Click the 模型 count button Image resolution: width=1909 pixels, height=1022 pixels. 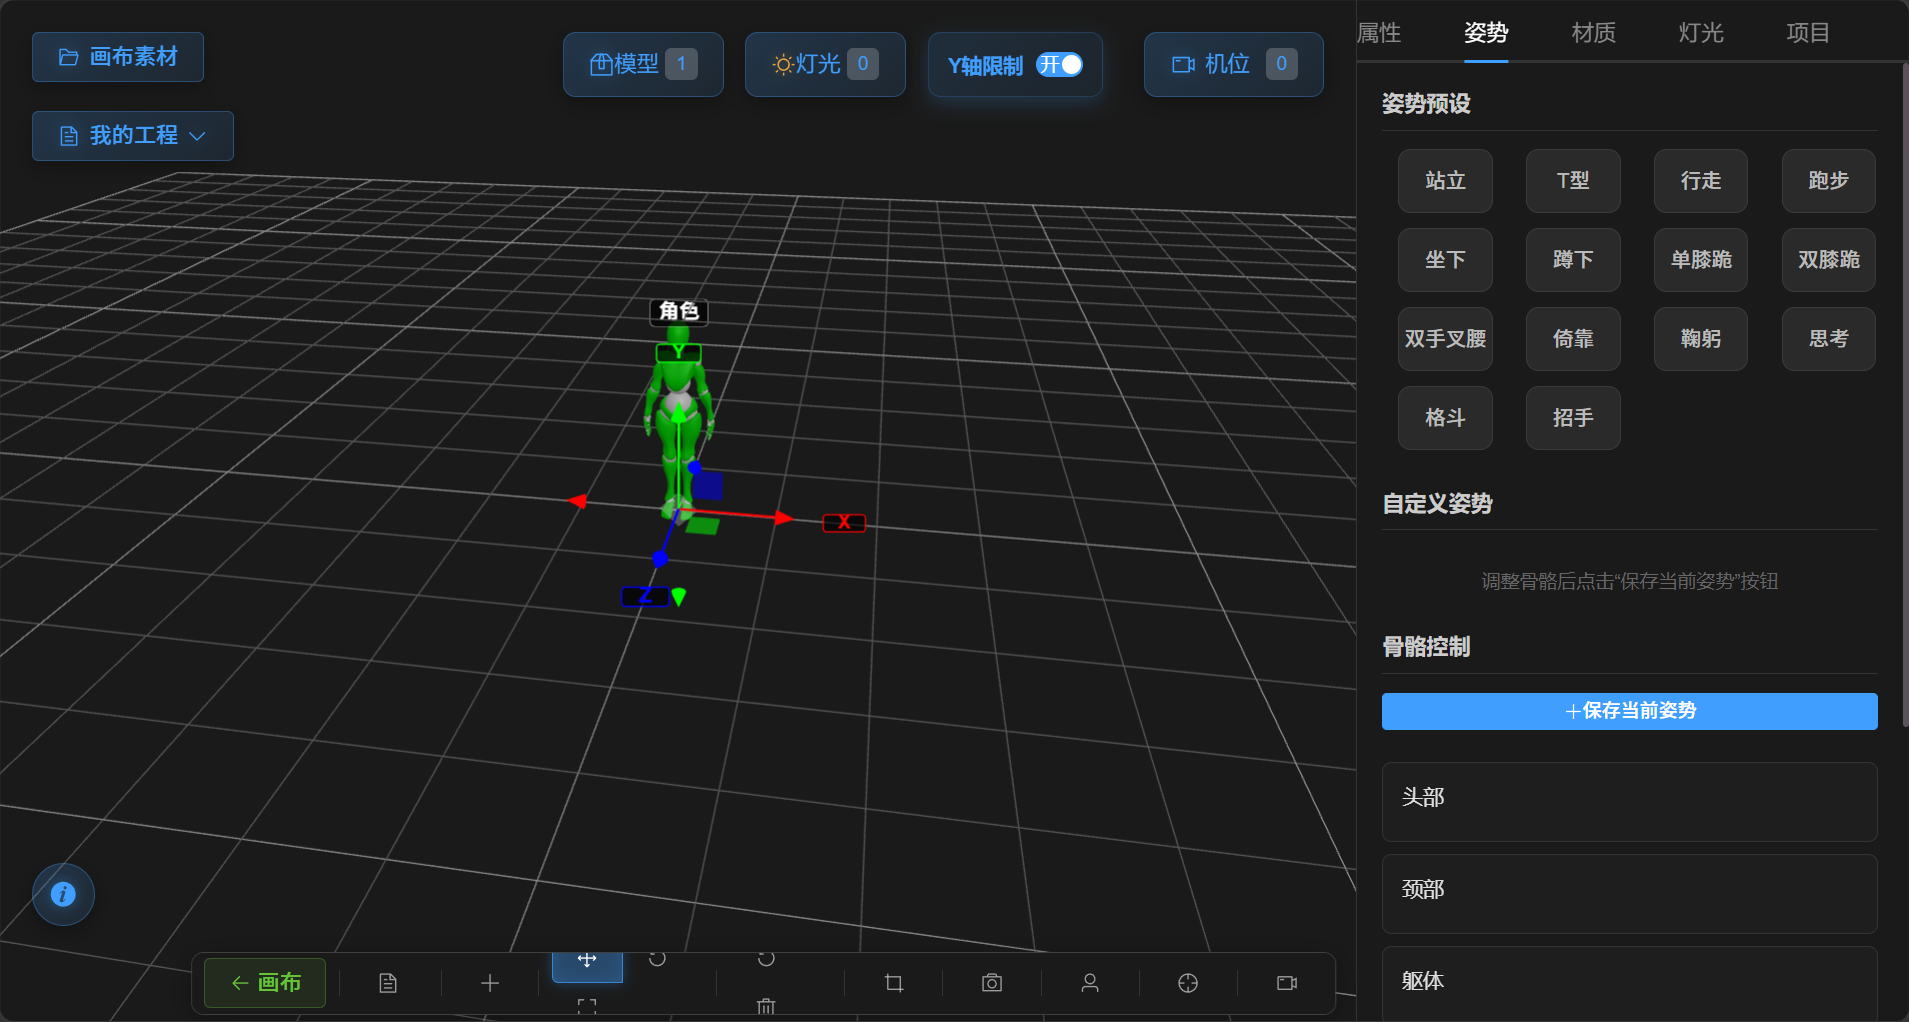click(643, 64)
